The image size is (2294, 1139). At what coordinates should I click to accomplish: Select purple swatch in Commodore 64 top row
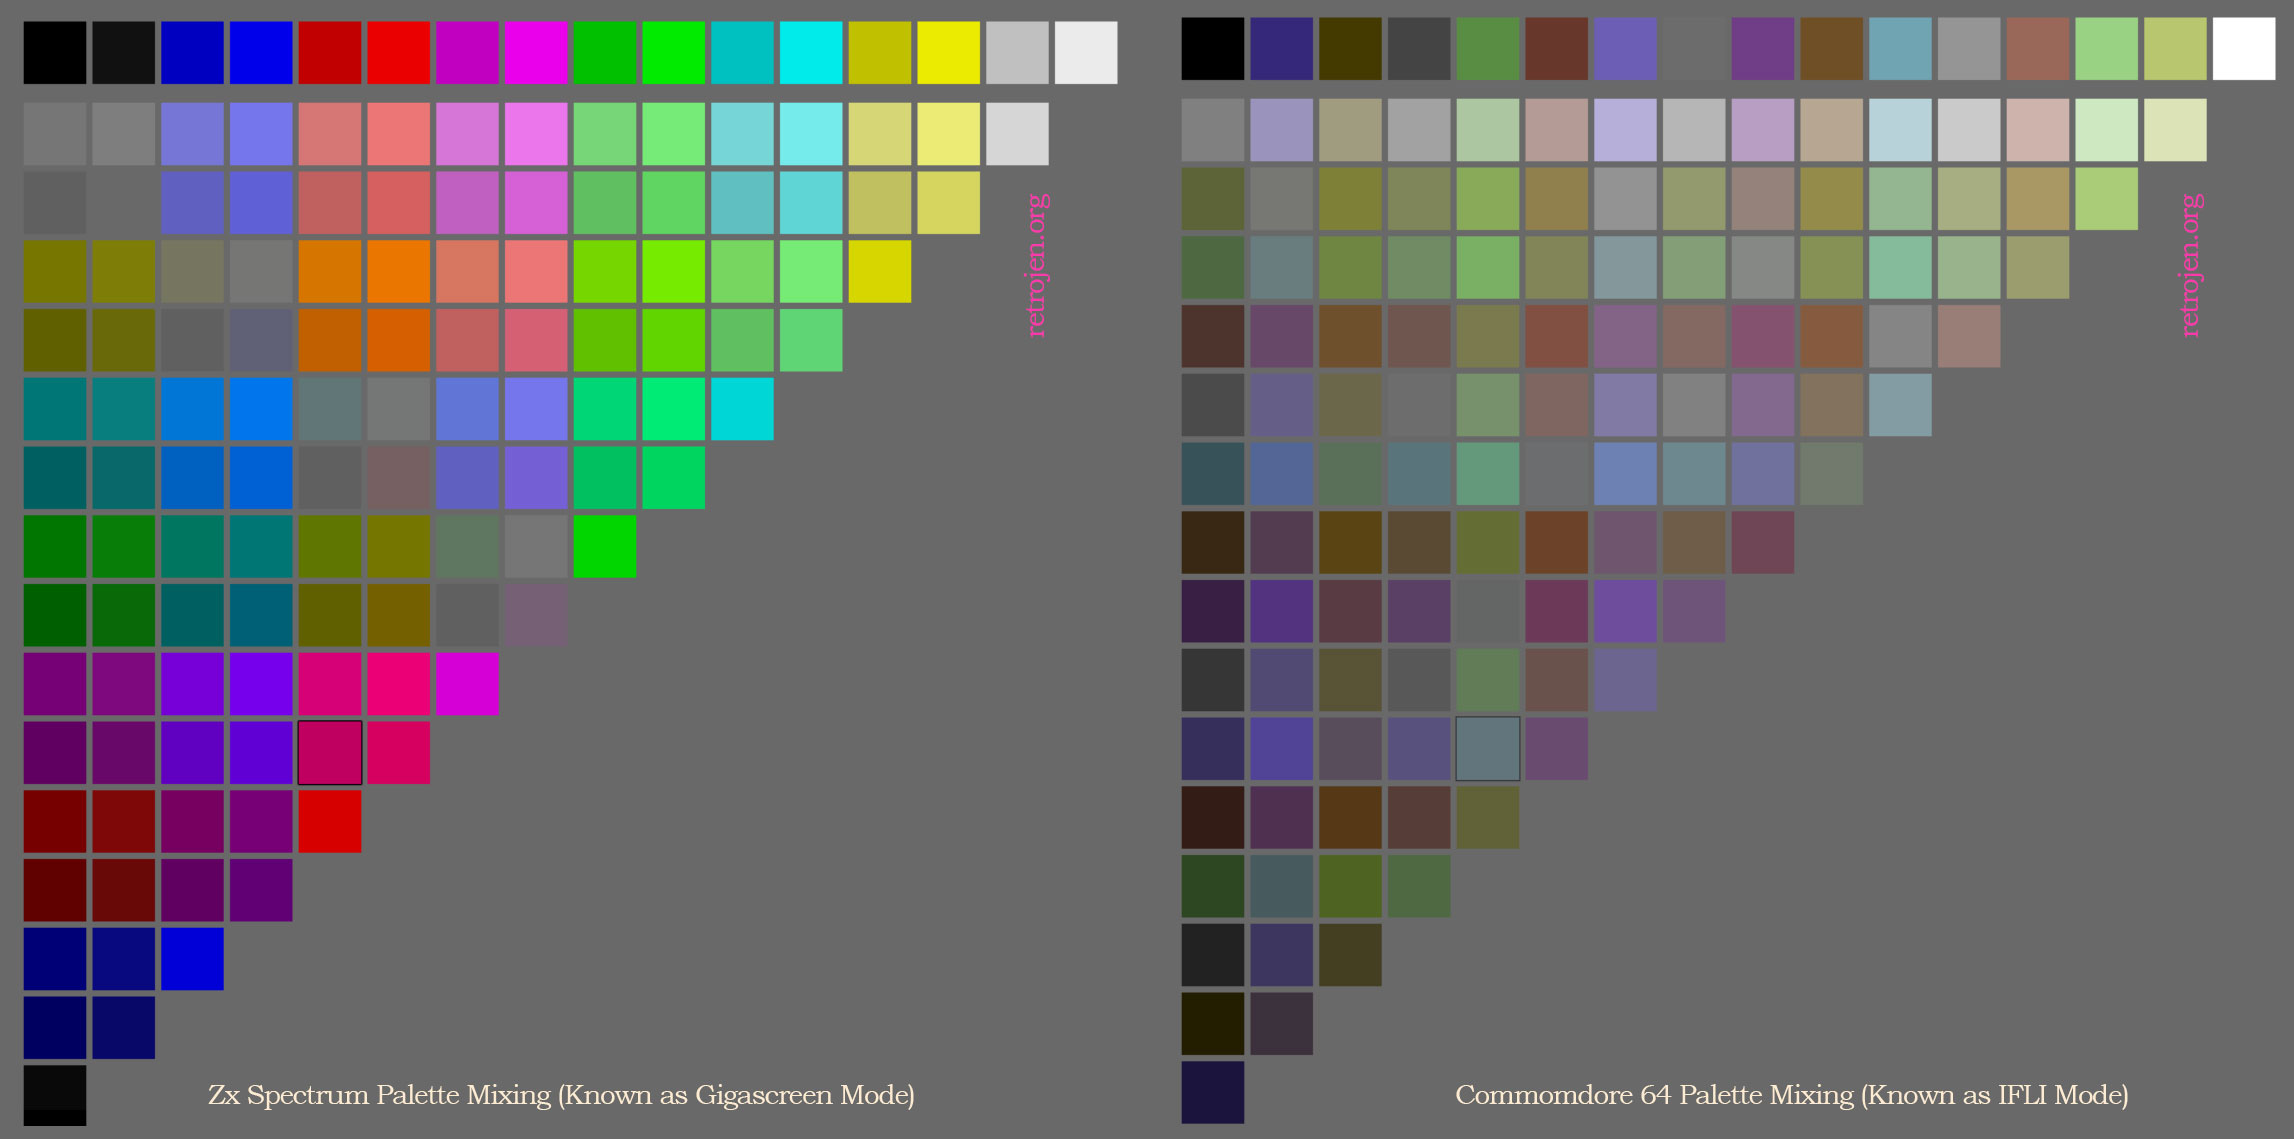[1763, 49]
